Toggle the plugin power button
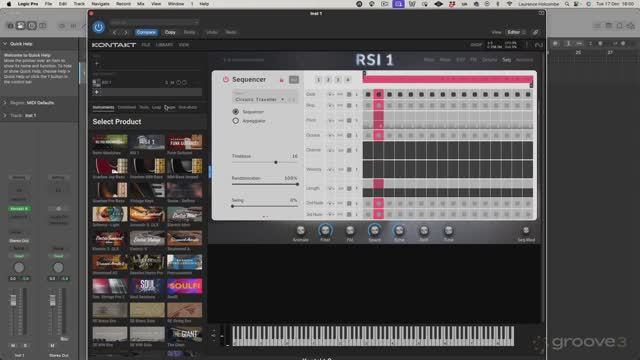The width and height of the screenshot is (640, 360). [98, 27]
